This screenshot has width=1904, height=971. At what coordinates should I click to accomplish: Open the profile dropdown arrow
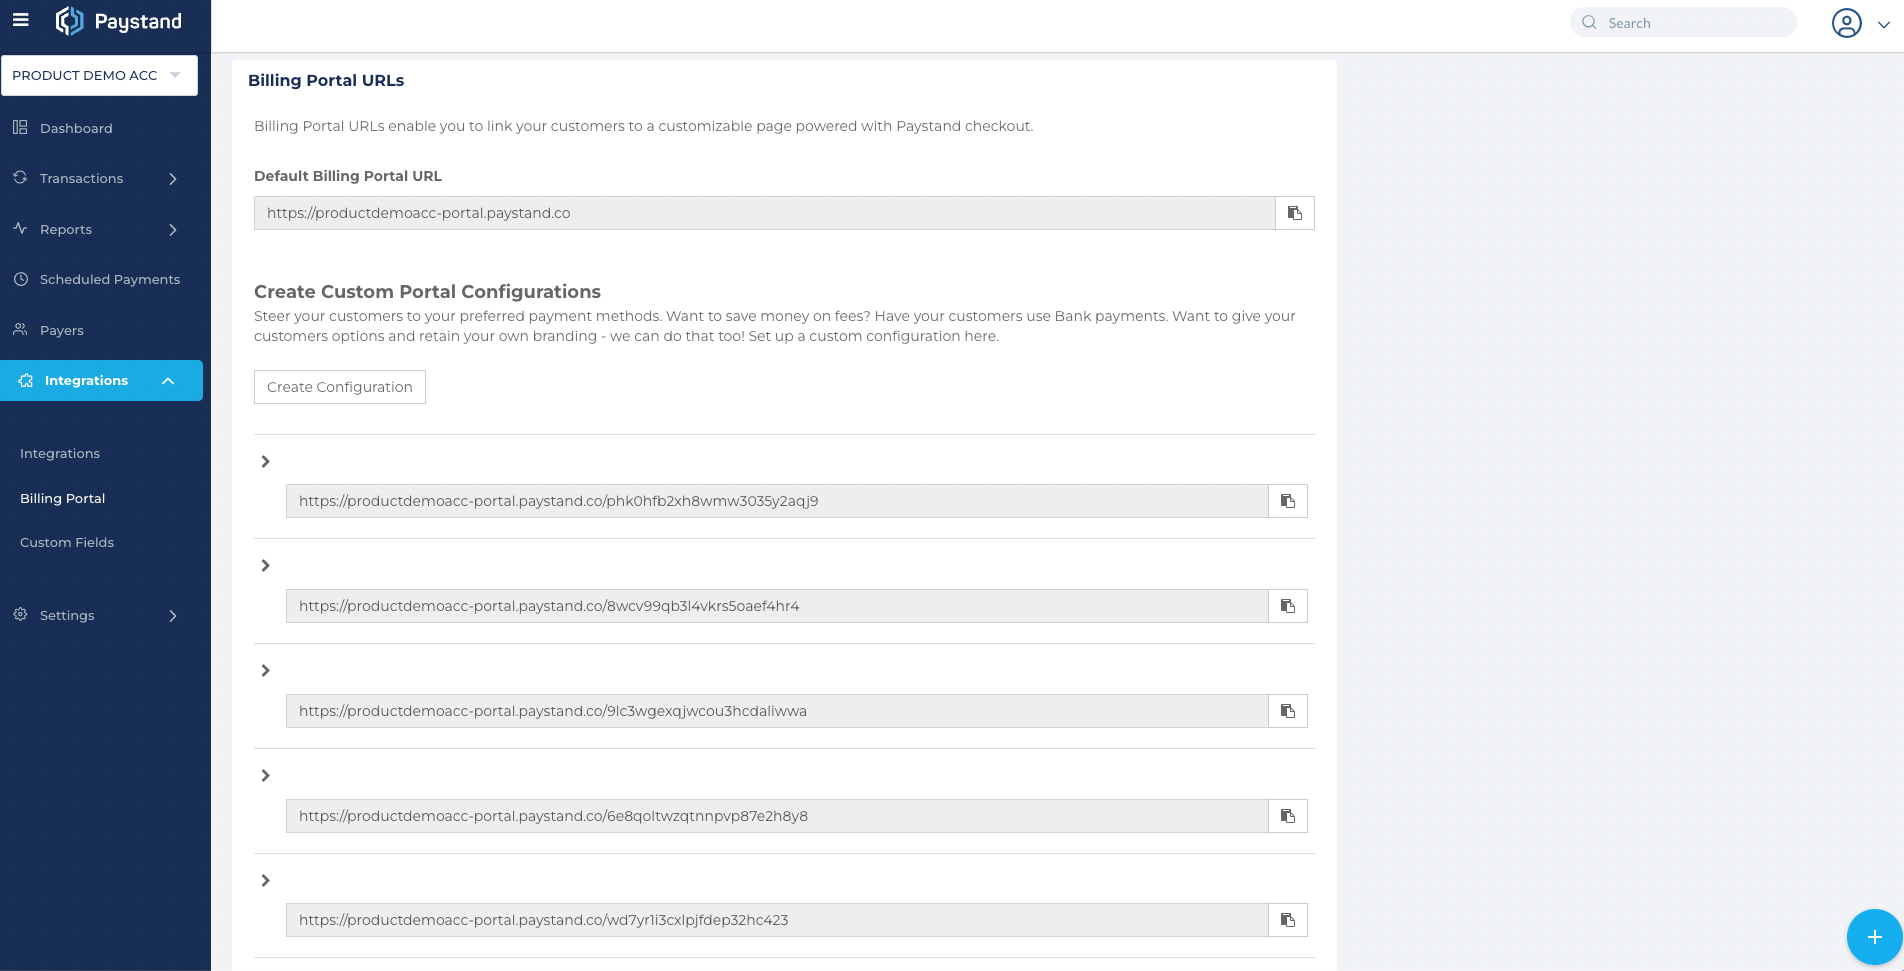point(1884,25)
